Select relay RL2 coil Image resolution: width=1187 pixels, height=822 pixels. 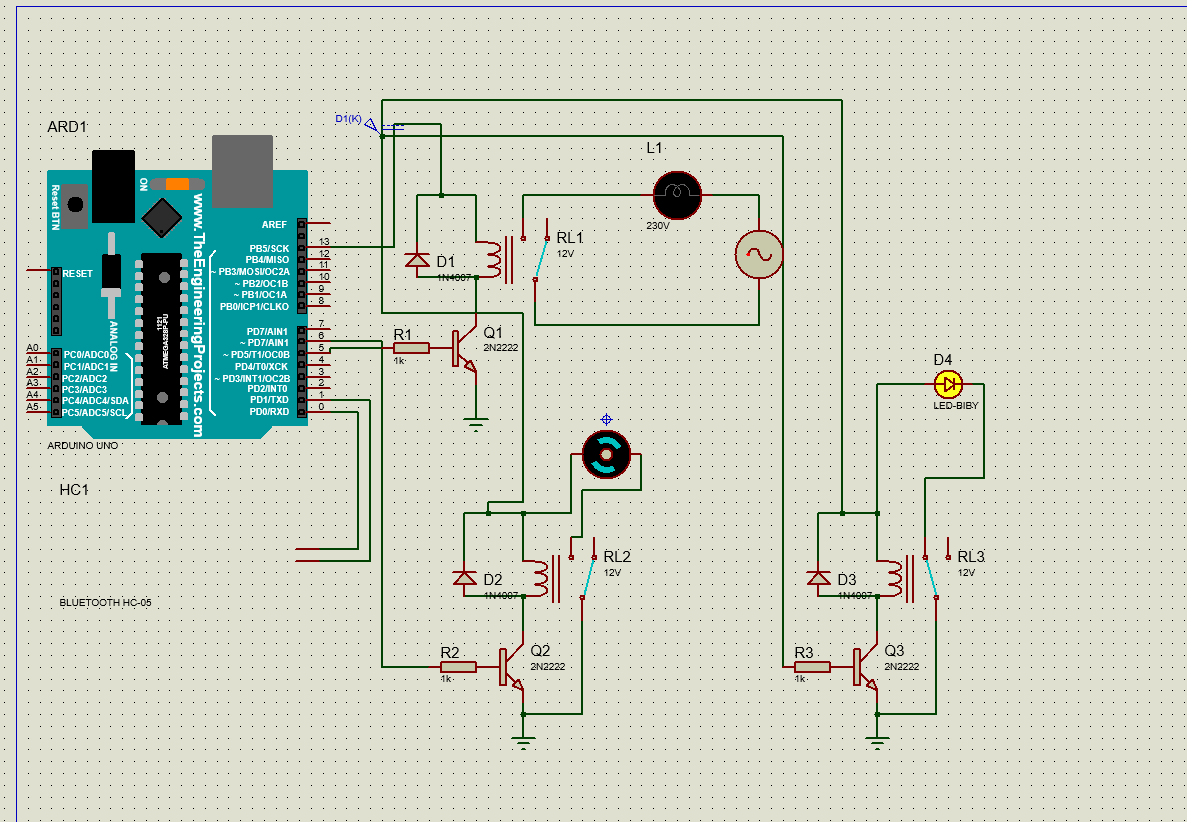pos(541,578)
